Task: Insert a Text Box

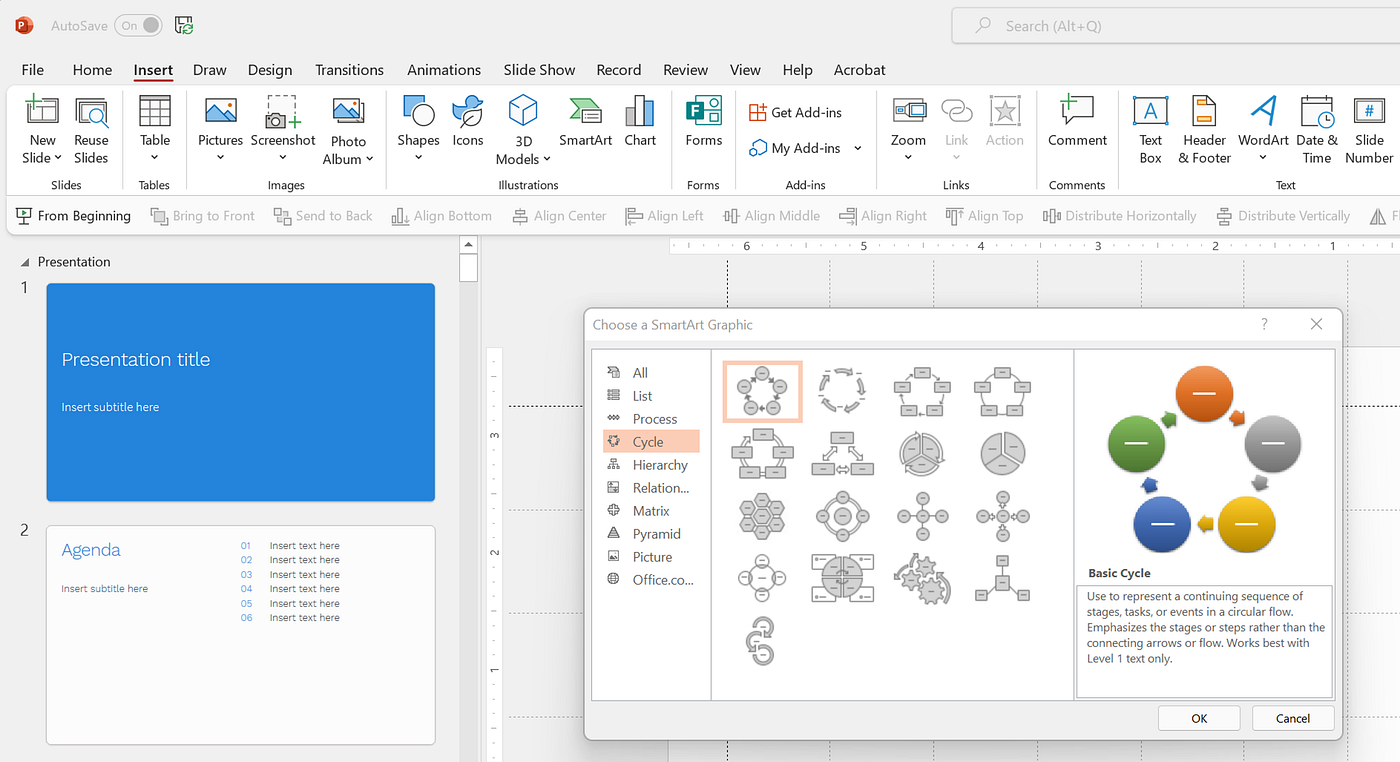Action: click(x=1150, y=131)
